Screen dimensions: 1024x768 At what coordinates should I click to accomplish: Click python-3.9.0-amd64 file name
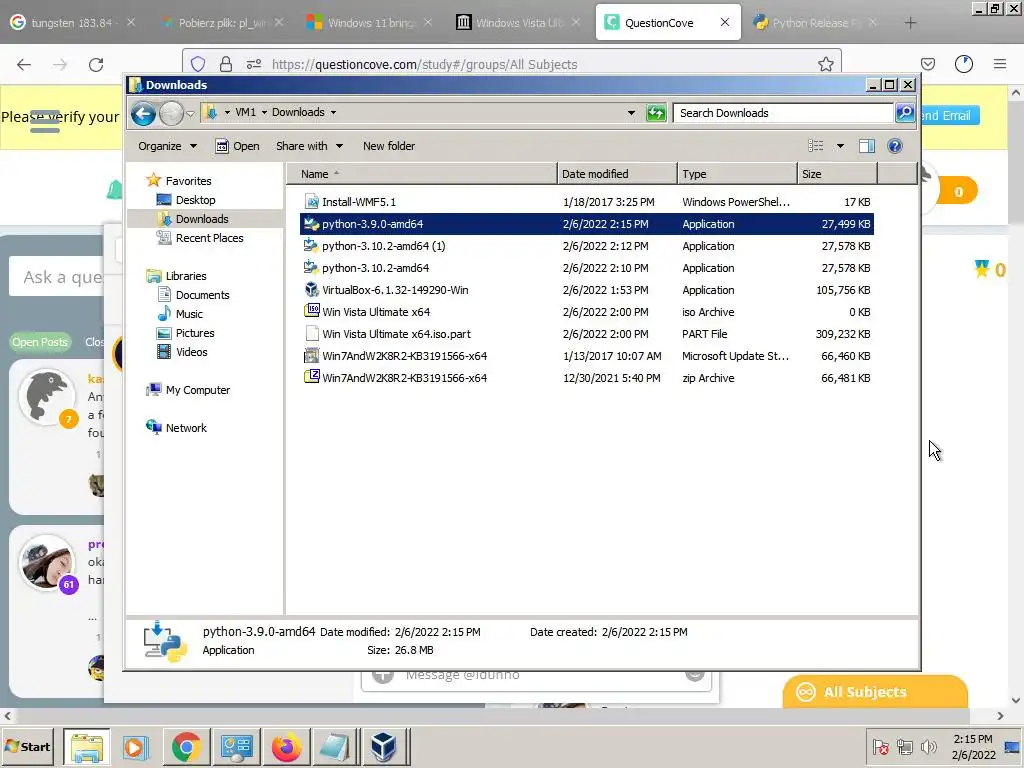coord(372,224)
